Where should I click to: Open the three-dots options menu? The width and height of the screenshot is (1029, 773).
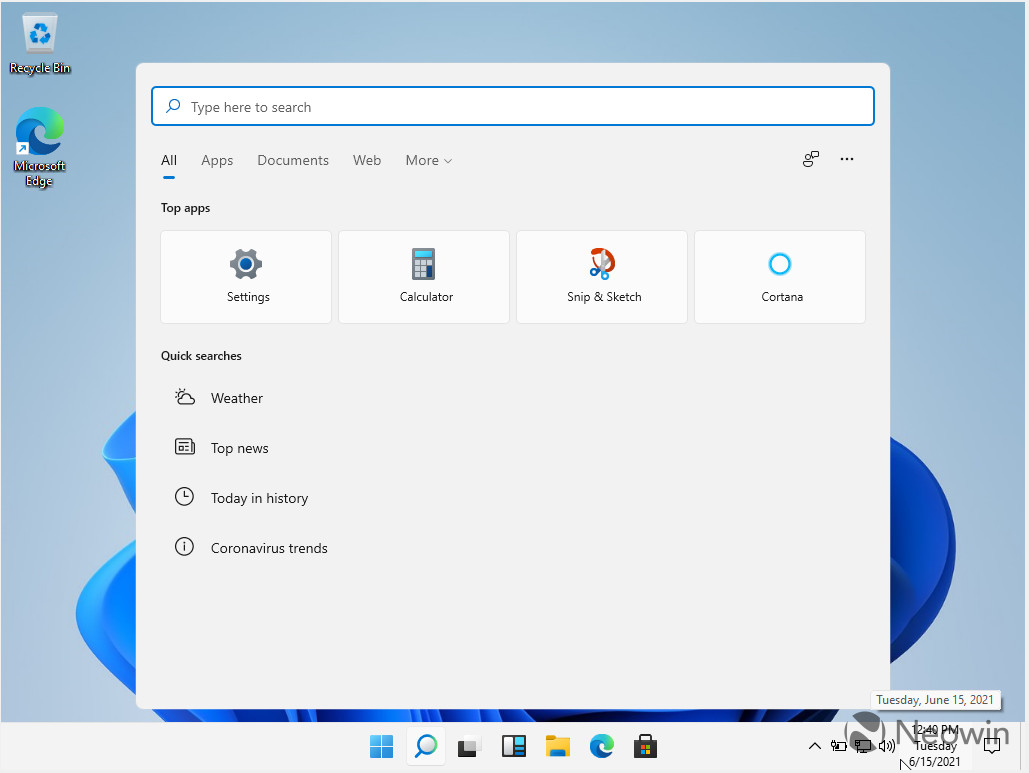pyautogui.click(x=847, y=159)
